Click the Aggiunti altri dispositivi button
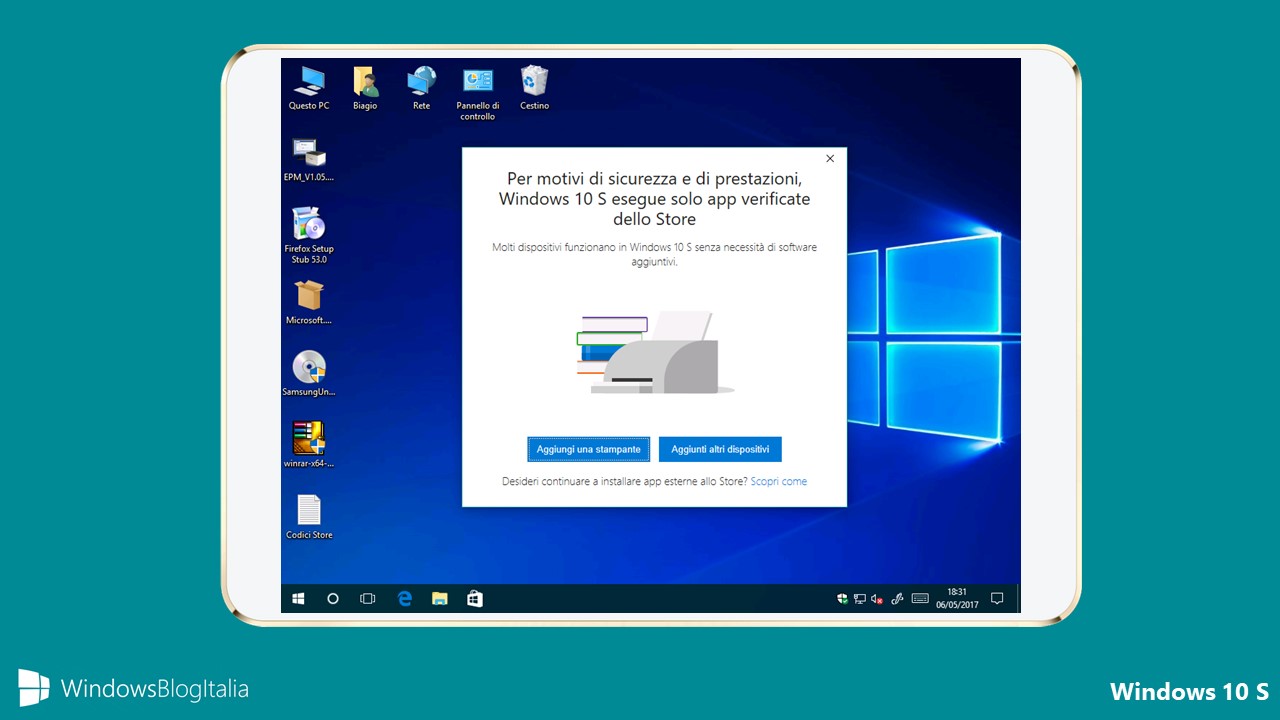The height and width of the screenshot is (720, 1280). click(x=720, y=450)
